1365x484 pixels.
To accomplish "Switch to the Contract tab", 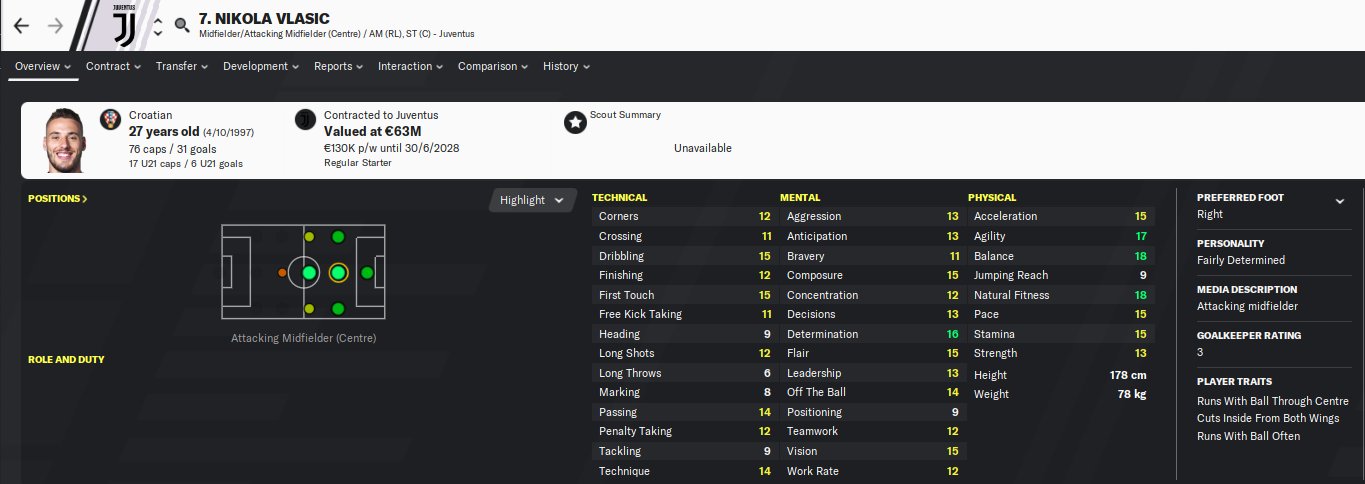I will [x=113, y=66].
